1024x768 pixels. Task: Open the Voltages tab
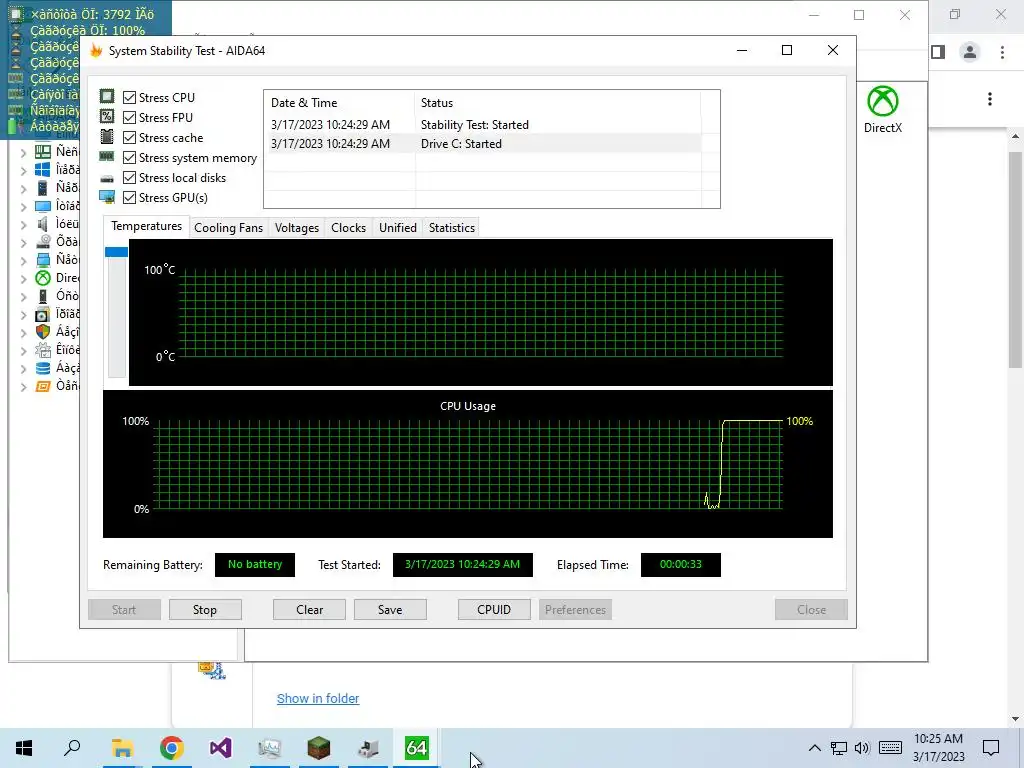click(x=296, y=227)
